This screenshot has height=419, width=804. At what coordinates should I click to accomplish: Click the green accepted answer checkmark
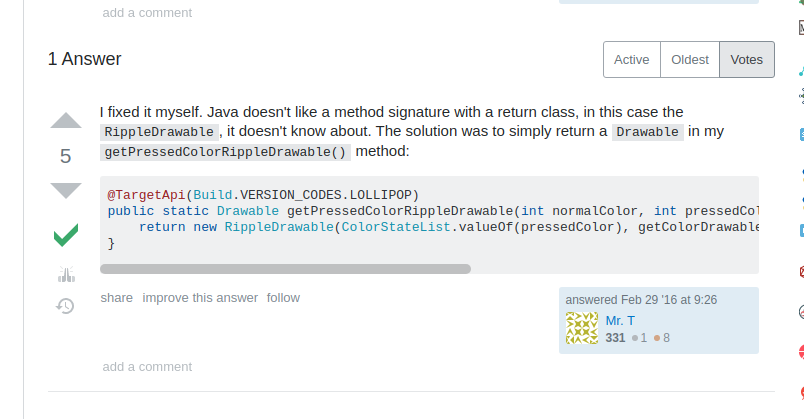pyautogui.click(x=66, y=236)
